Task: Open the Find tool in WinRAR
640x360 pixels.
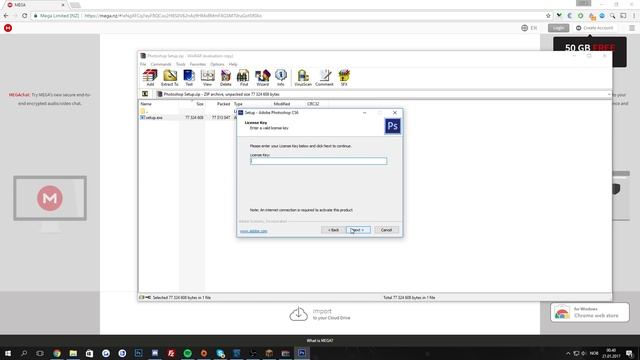Action: click(244, 77)
